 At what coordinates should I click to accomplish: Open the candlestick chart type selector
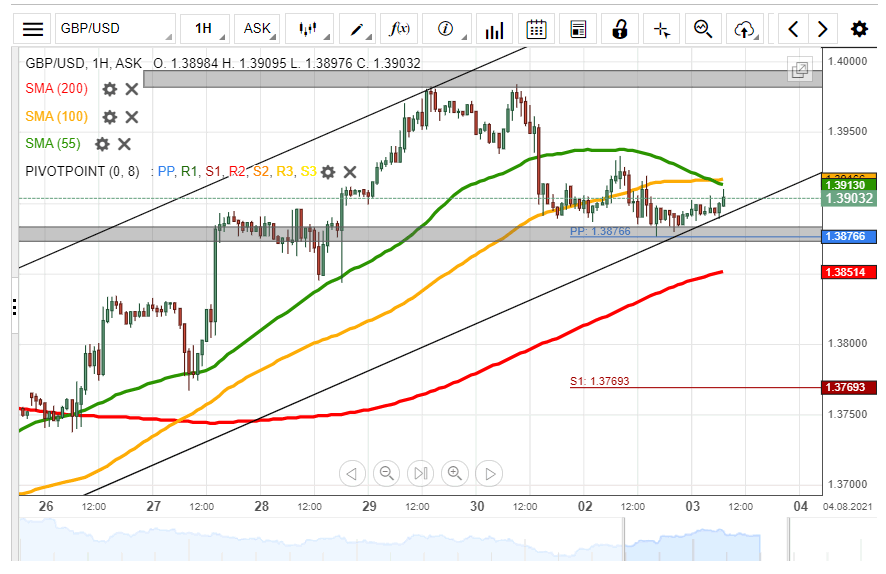tap(310, 29)
